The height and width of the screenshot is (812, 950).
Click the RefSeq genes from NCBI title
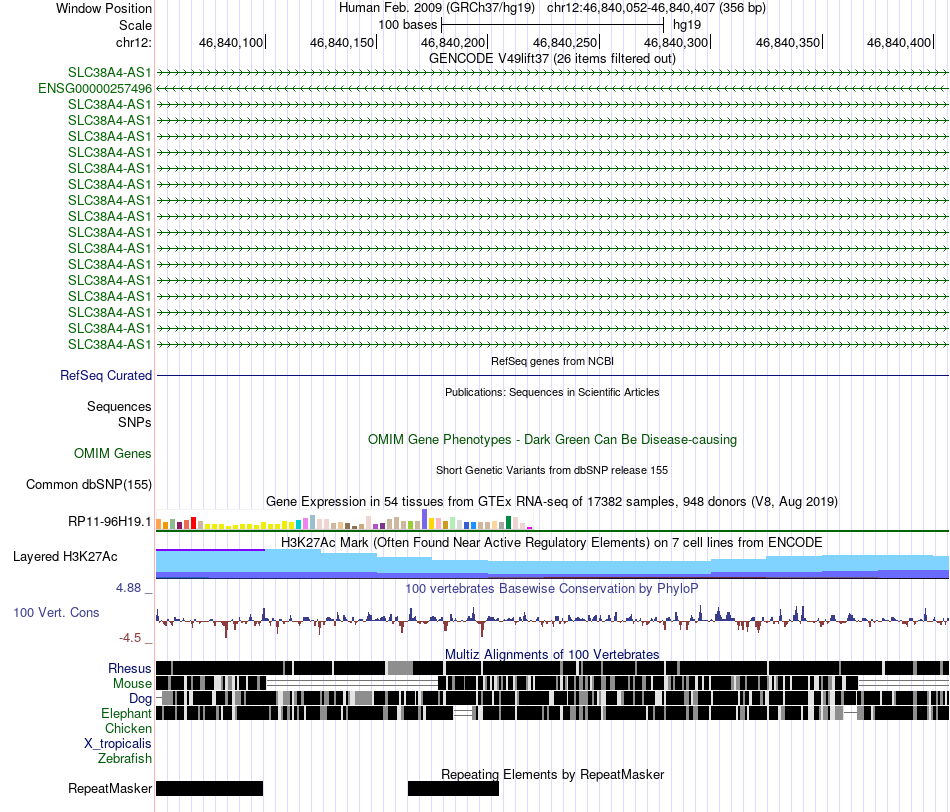pyautogui.click(x=553, y=361)
